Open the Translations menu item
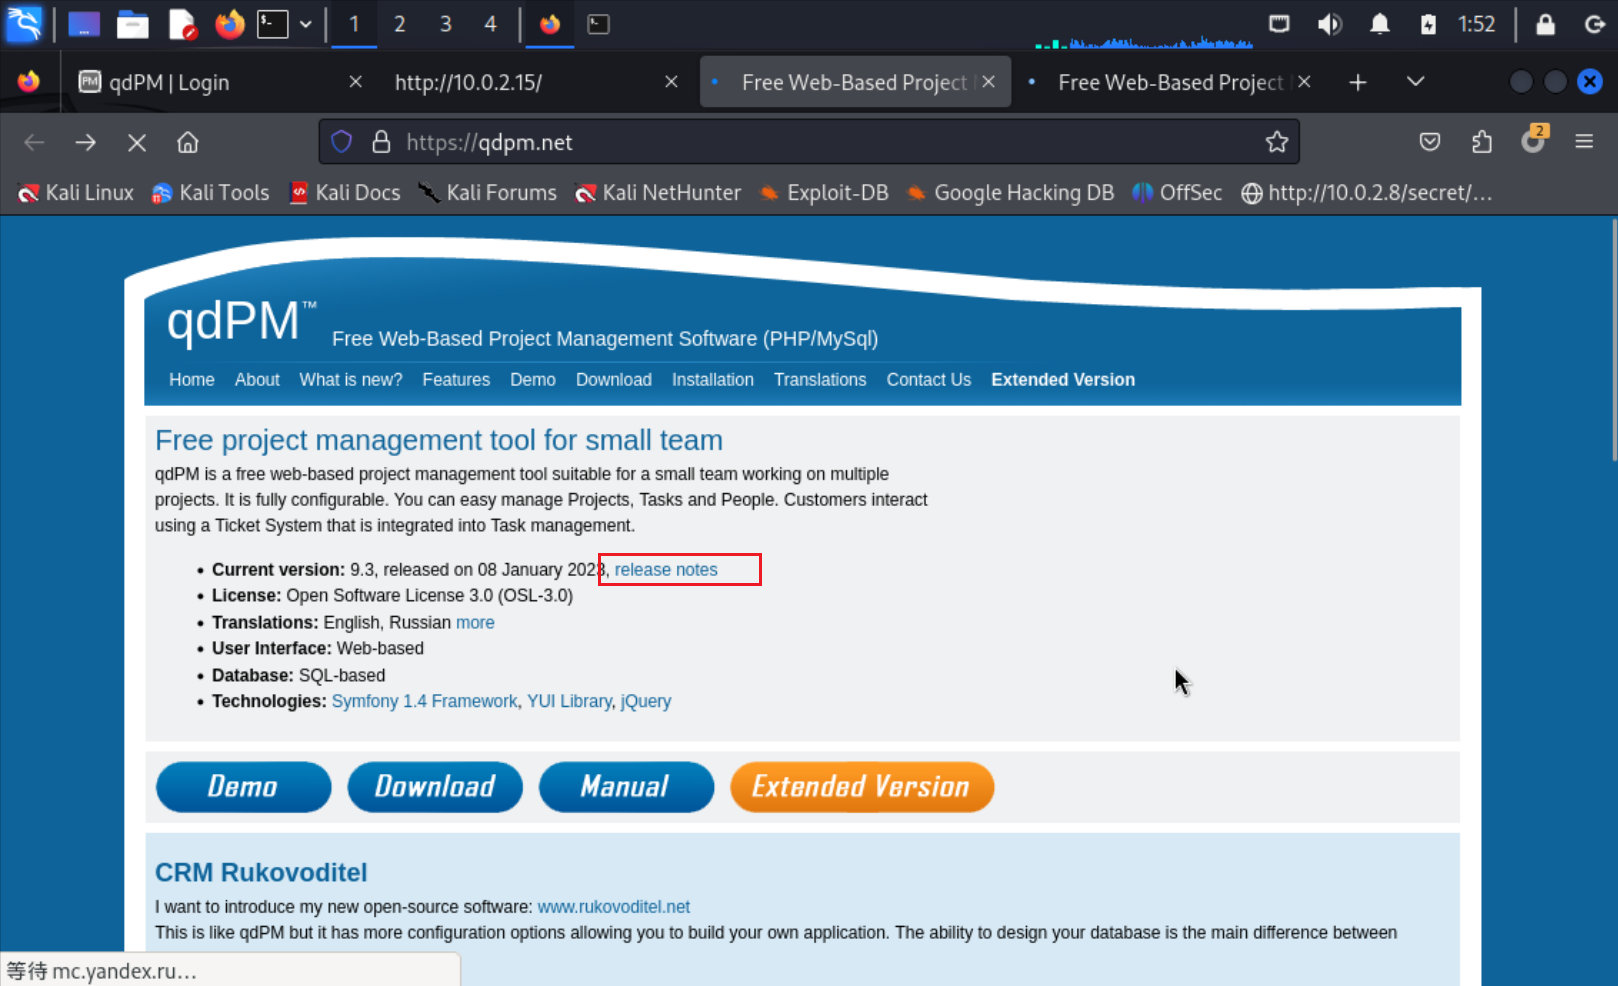Image resolution: width=1618 pixels, height=986 pixels. click(x=820, y=380)
